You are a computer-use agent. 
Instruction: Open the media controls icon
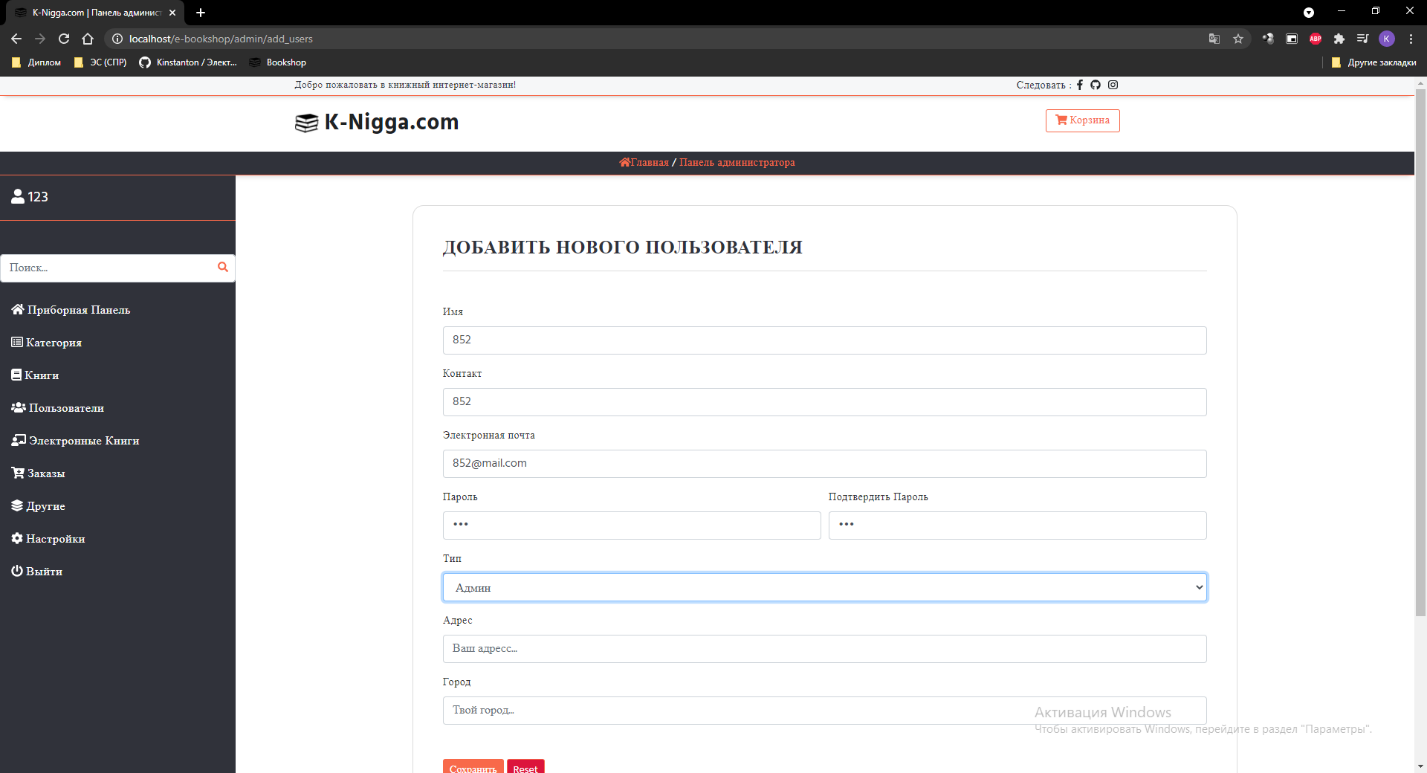point(1363,39)
